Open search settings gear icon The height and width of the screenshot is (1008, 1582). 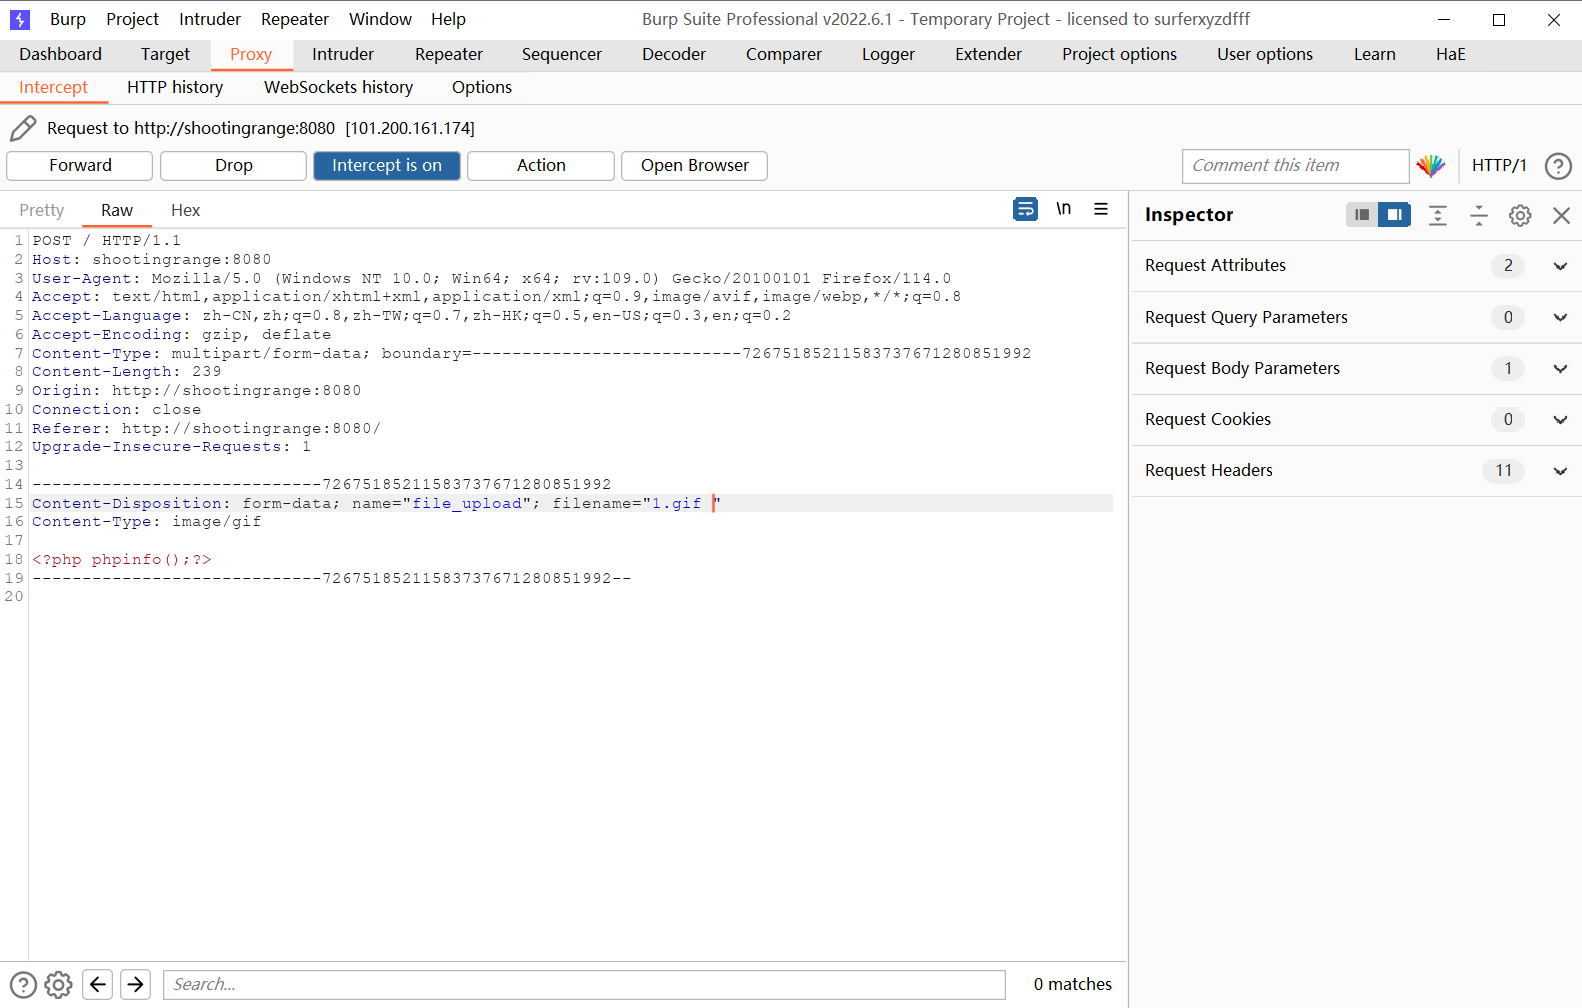click(59, 985)
